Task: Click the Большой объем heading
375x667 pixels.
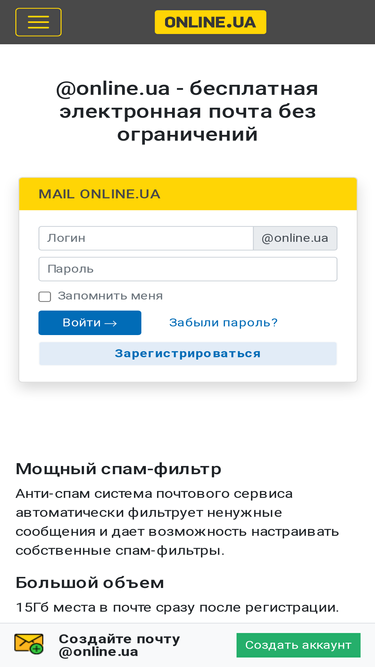Action: [x=90, y=583]
